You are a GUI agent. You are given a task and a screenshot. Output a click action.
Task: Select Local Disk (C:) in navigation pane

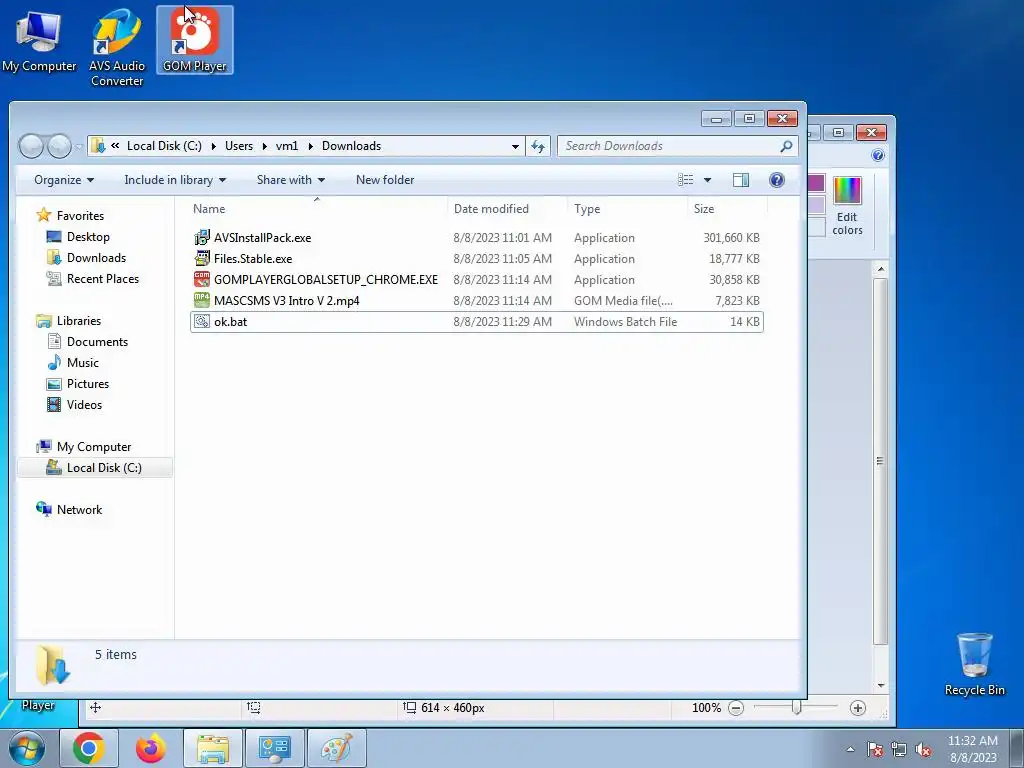pos(95,468)
